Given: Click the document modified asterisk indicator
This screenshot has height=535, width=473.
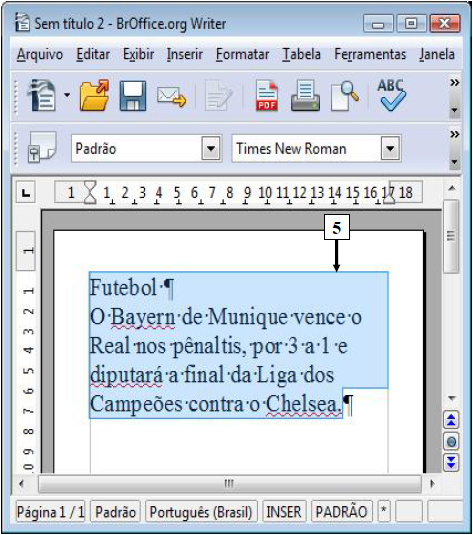Looking at the screenshot, I should pyautogui.click(x=384, y=511).
